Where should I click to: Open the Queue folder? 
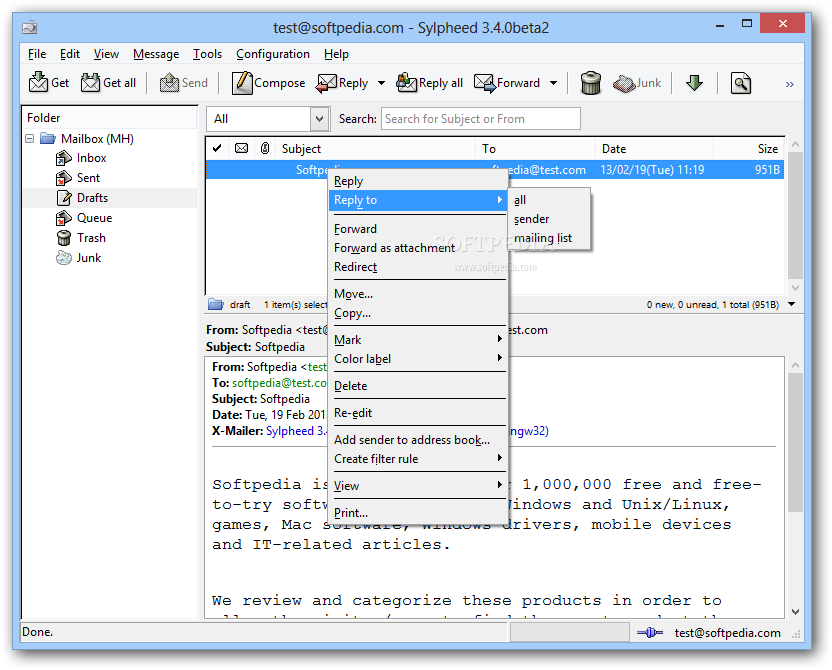tap(94, 218)
